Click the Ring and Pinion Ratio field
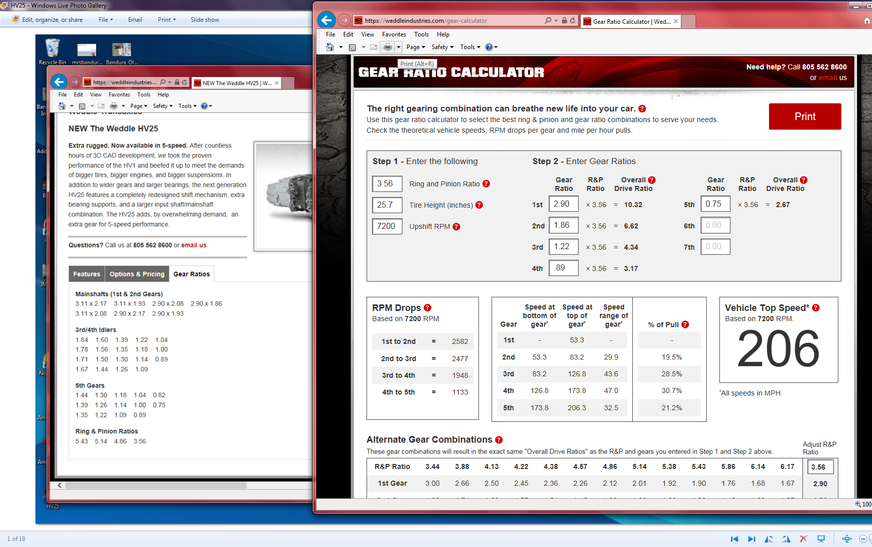This screenshot has height=547, width=872. (x=387, y=183)
